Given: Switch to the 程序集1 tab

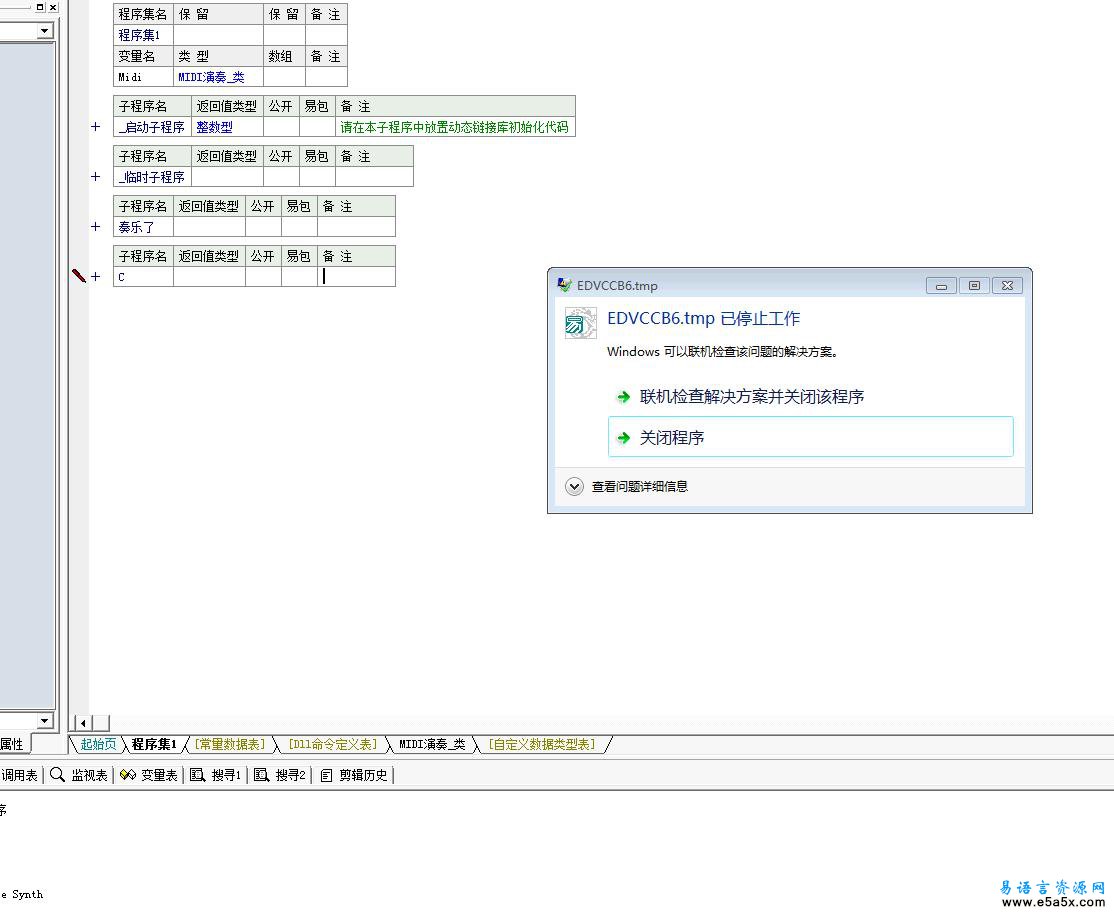Looking at the screenshot, I should point(154,744).
